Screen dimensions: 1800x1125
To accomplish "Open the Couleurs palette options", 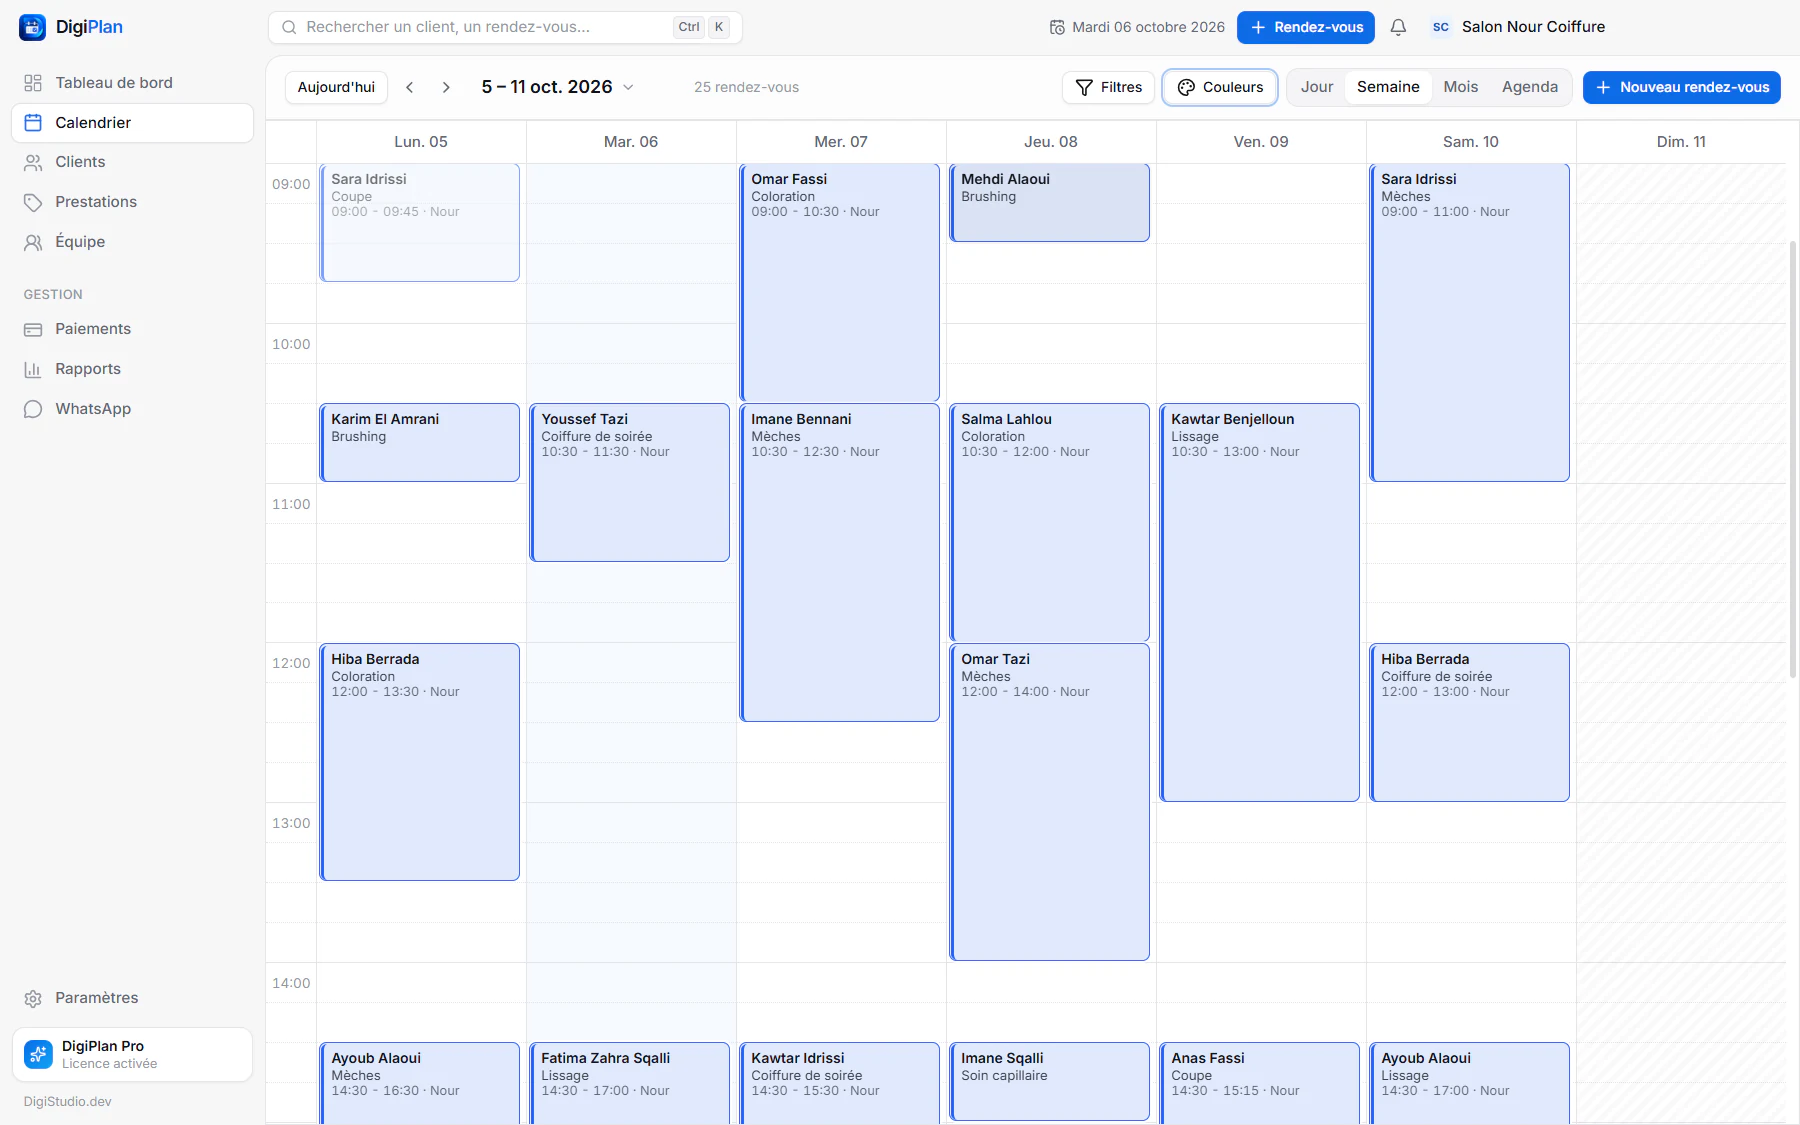I will [x=1220, y=87].
